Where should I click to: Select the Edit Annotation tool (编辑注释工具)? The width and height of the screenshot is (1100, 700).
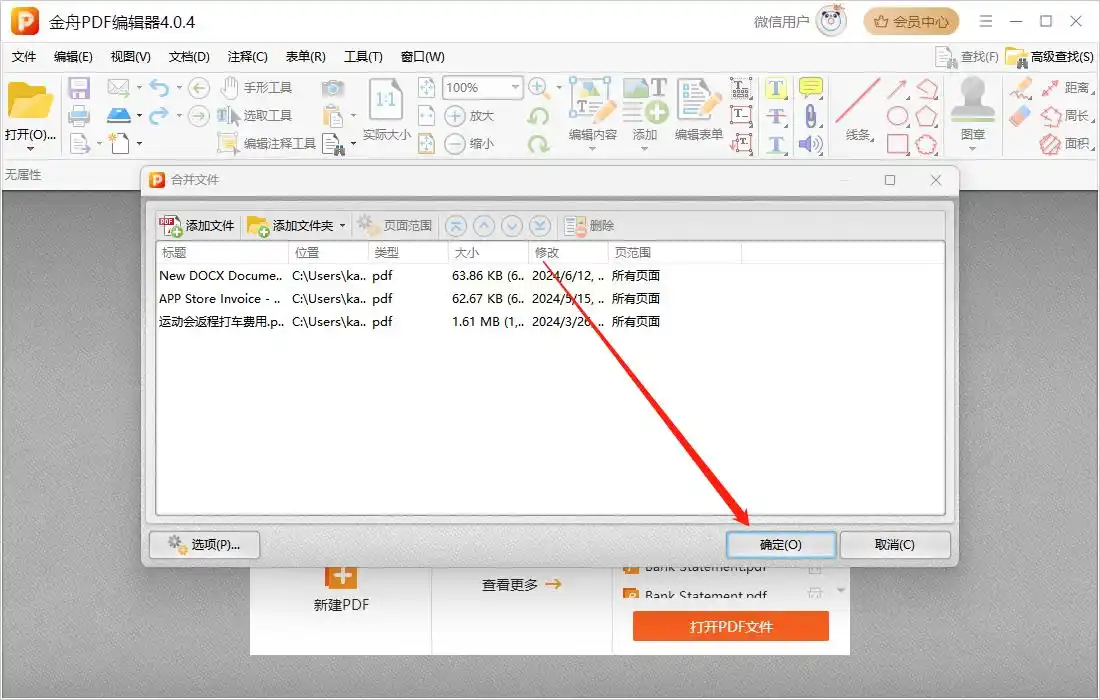(267, 144)
